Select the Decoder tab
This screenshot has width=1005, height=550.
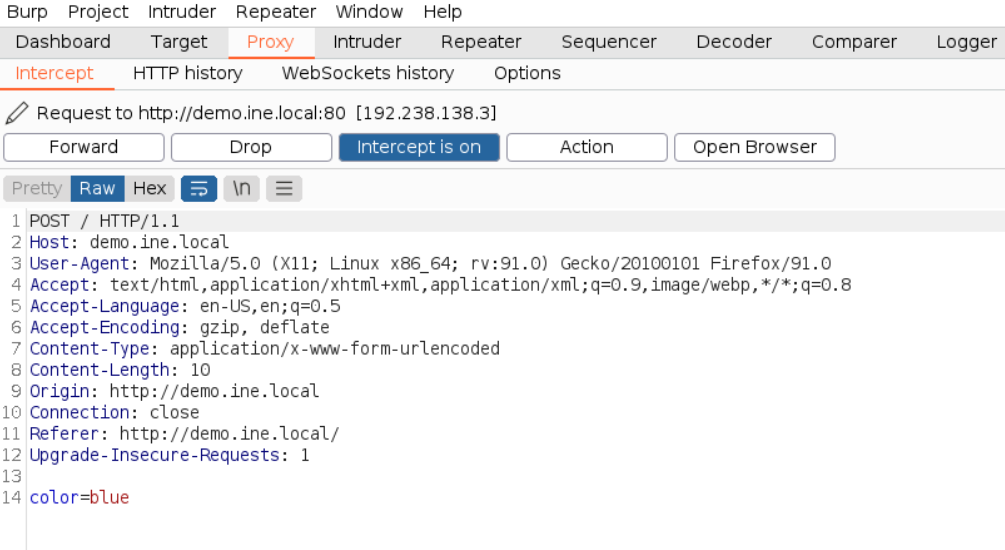coord(734,42)
